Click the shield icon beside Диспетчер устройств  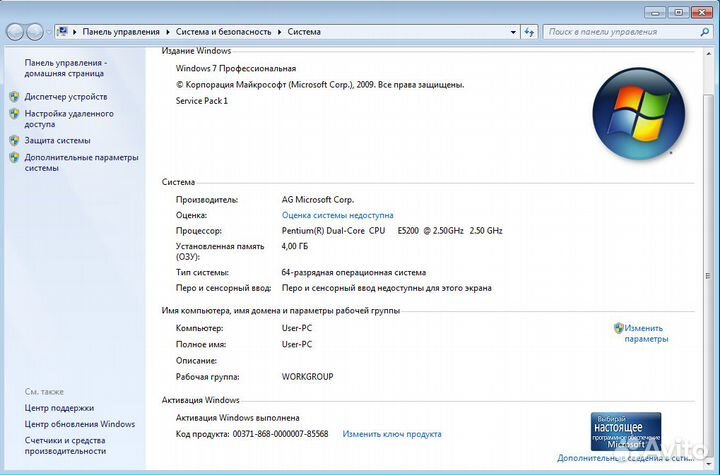[x=14, y=97]
